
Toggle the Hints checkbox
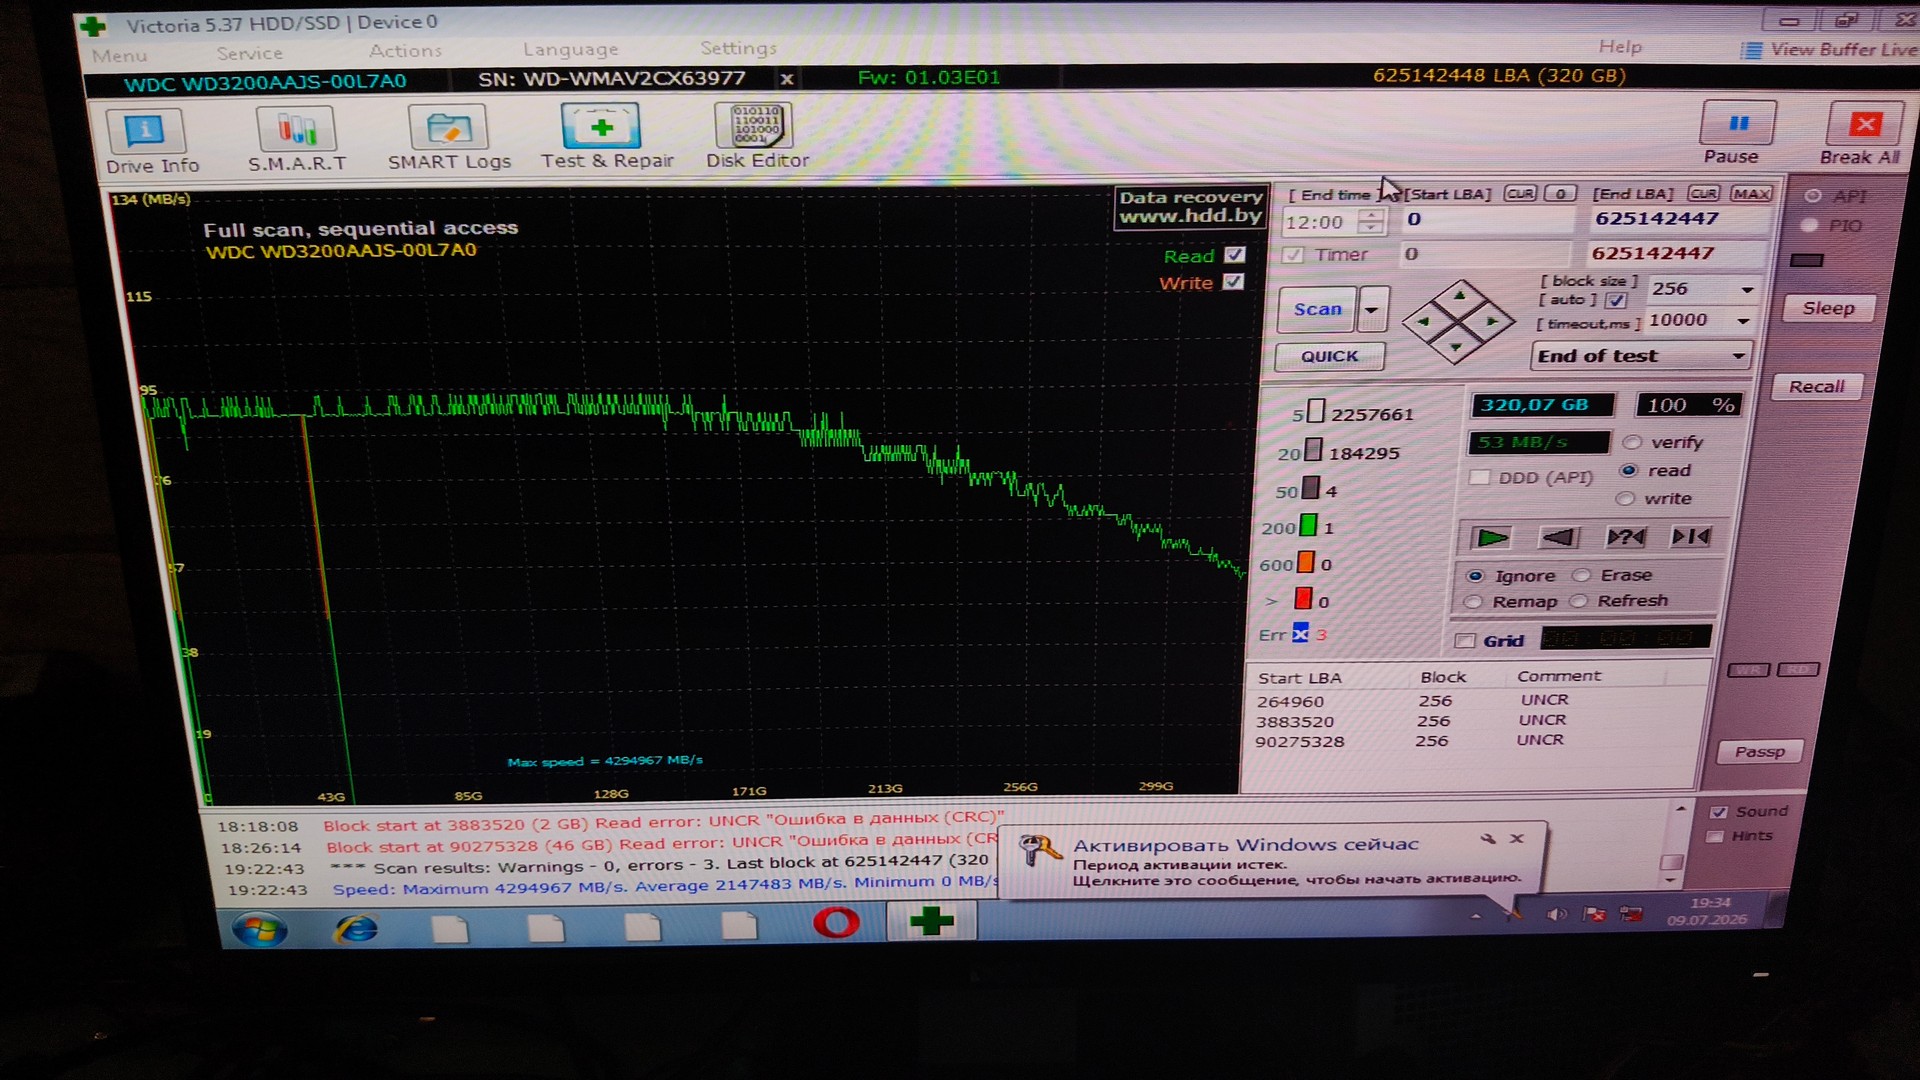[x=1716, y=836]
